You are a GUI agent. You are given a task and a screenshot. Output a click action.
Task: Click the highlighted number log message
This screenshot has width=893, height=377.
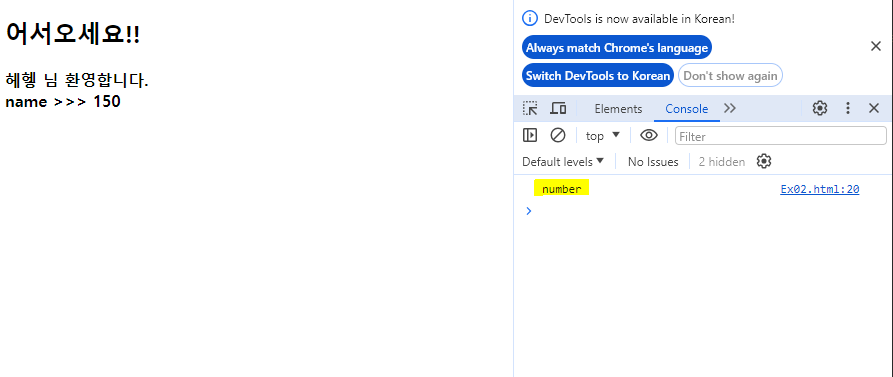pos(562,188)
